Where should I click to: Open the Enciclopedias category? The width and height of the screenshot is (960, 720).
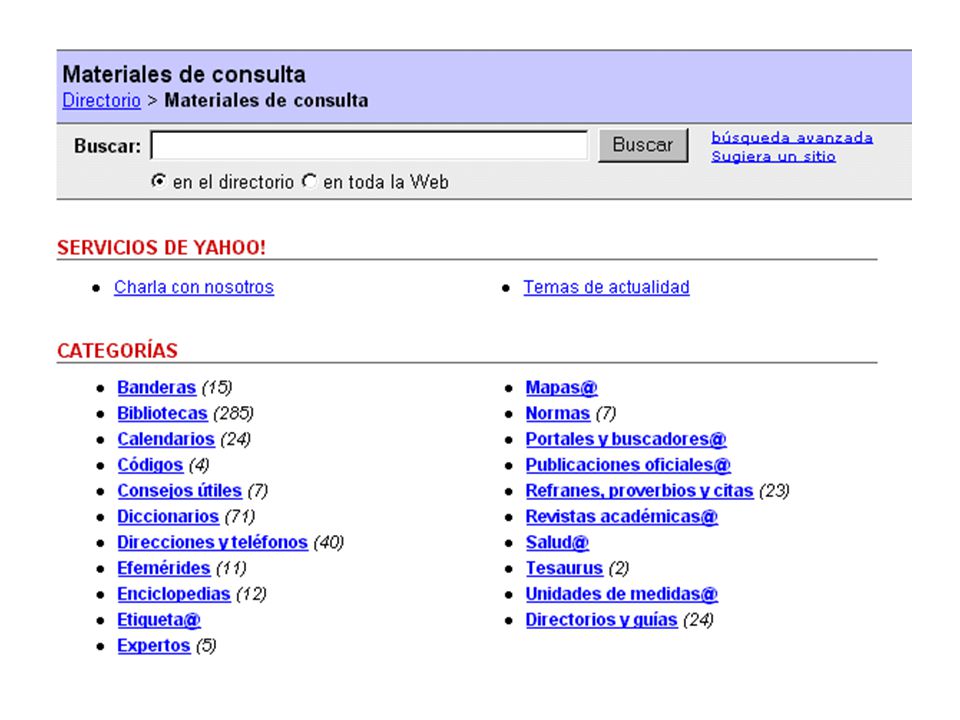click(x=174, y=594)
